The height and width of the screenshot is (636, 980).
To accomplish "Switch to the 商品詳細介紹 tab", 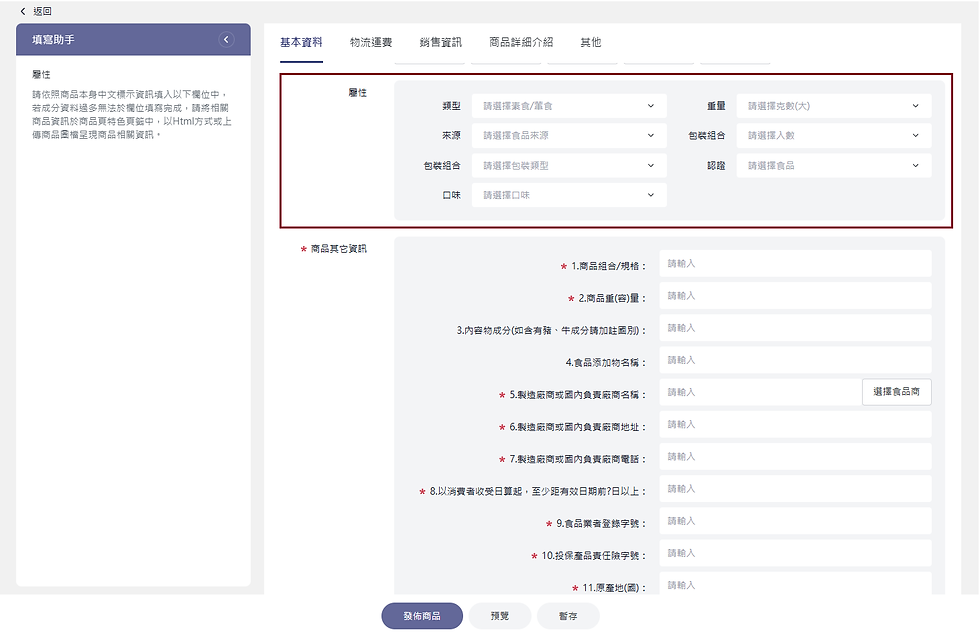I will point(521,42).
